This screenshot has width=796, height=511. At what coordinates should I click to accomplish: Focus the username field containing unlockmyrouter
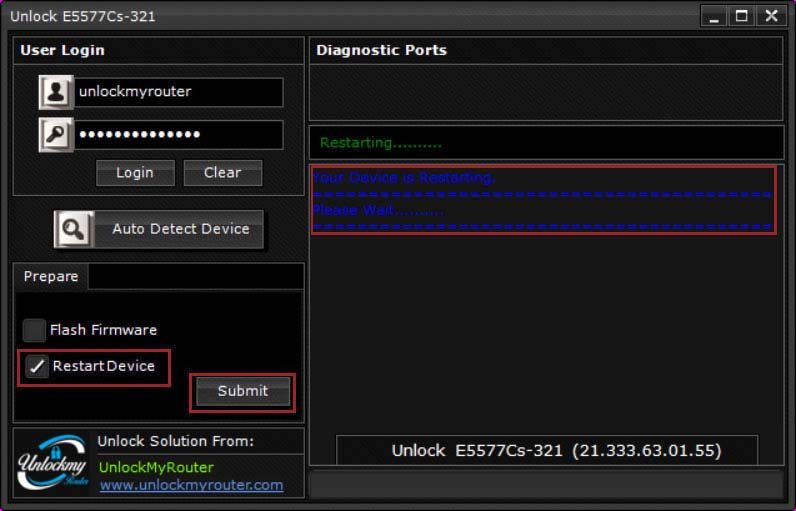coord(179,92)
